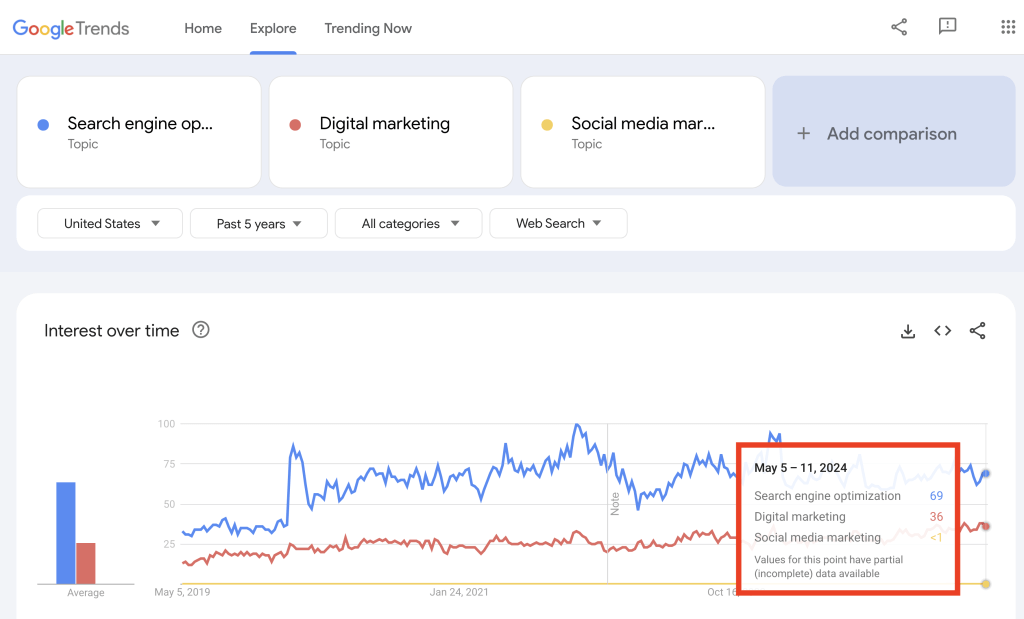Viewport: 1024px width, 619px height.
Task: Click the 'Average' label under bars
Action: (x=86, y=593)
